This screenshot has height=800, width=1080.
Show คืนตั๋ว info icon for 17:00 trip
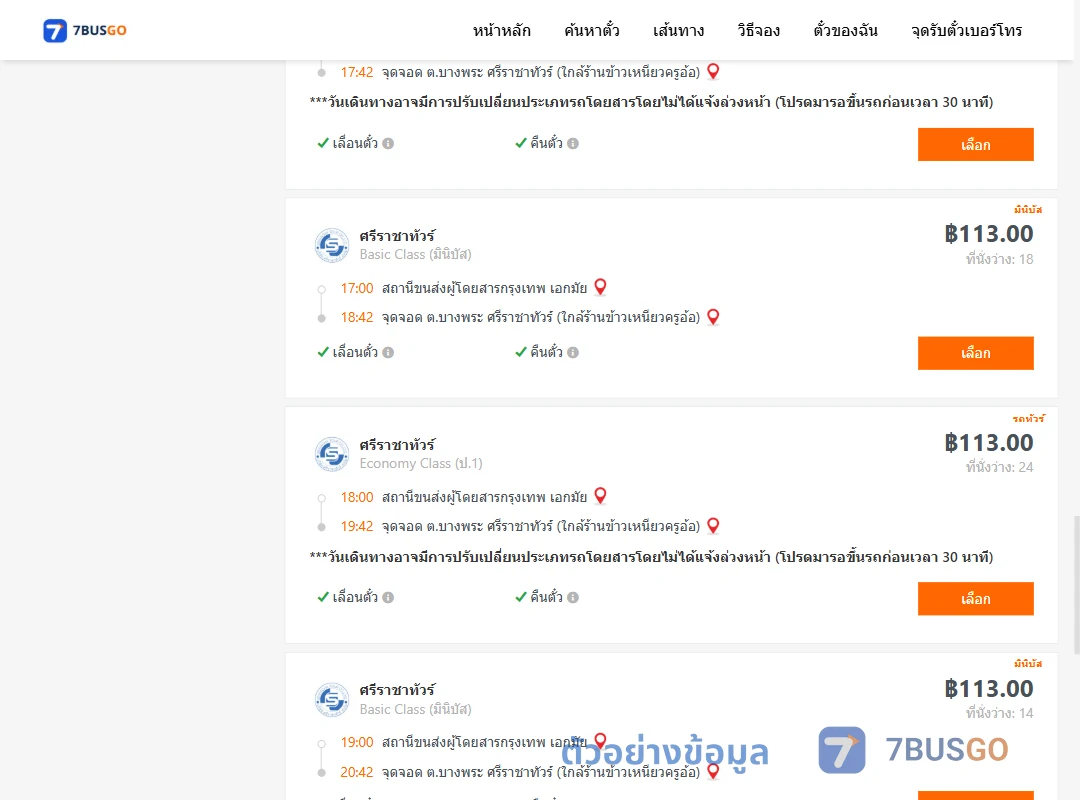pos(573,352)
